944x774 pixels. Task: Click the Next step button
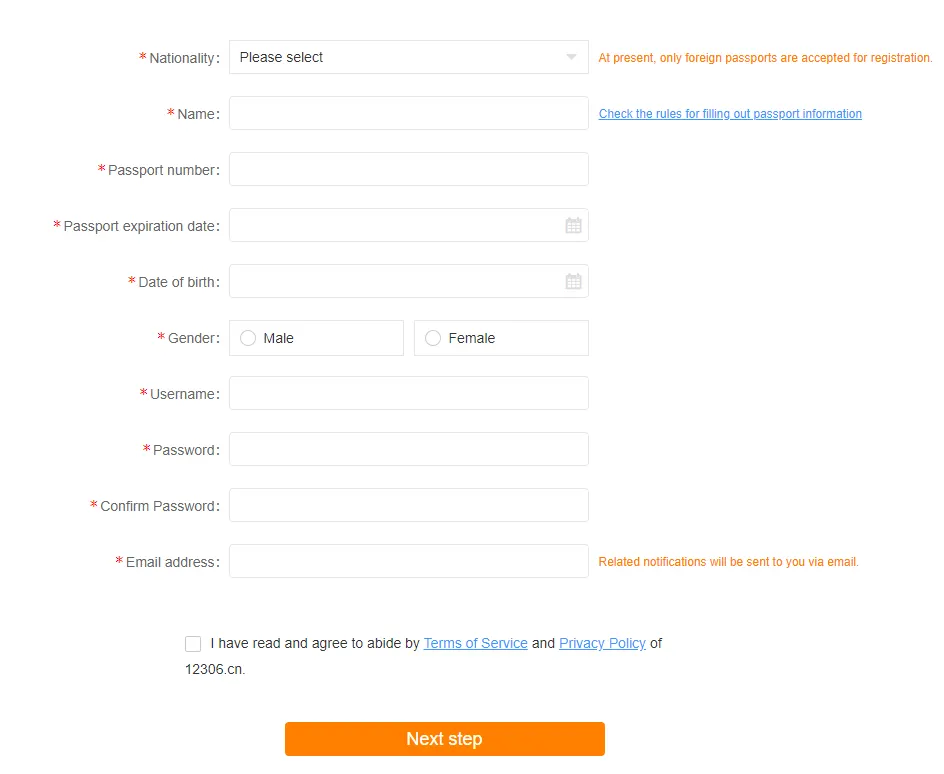[x=444, y=739]
